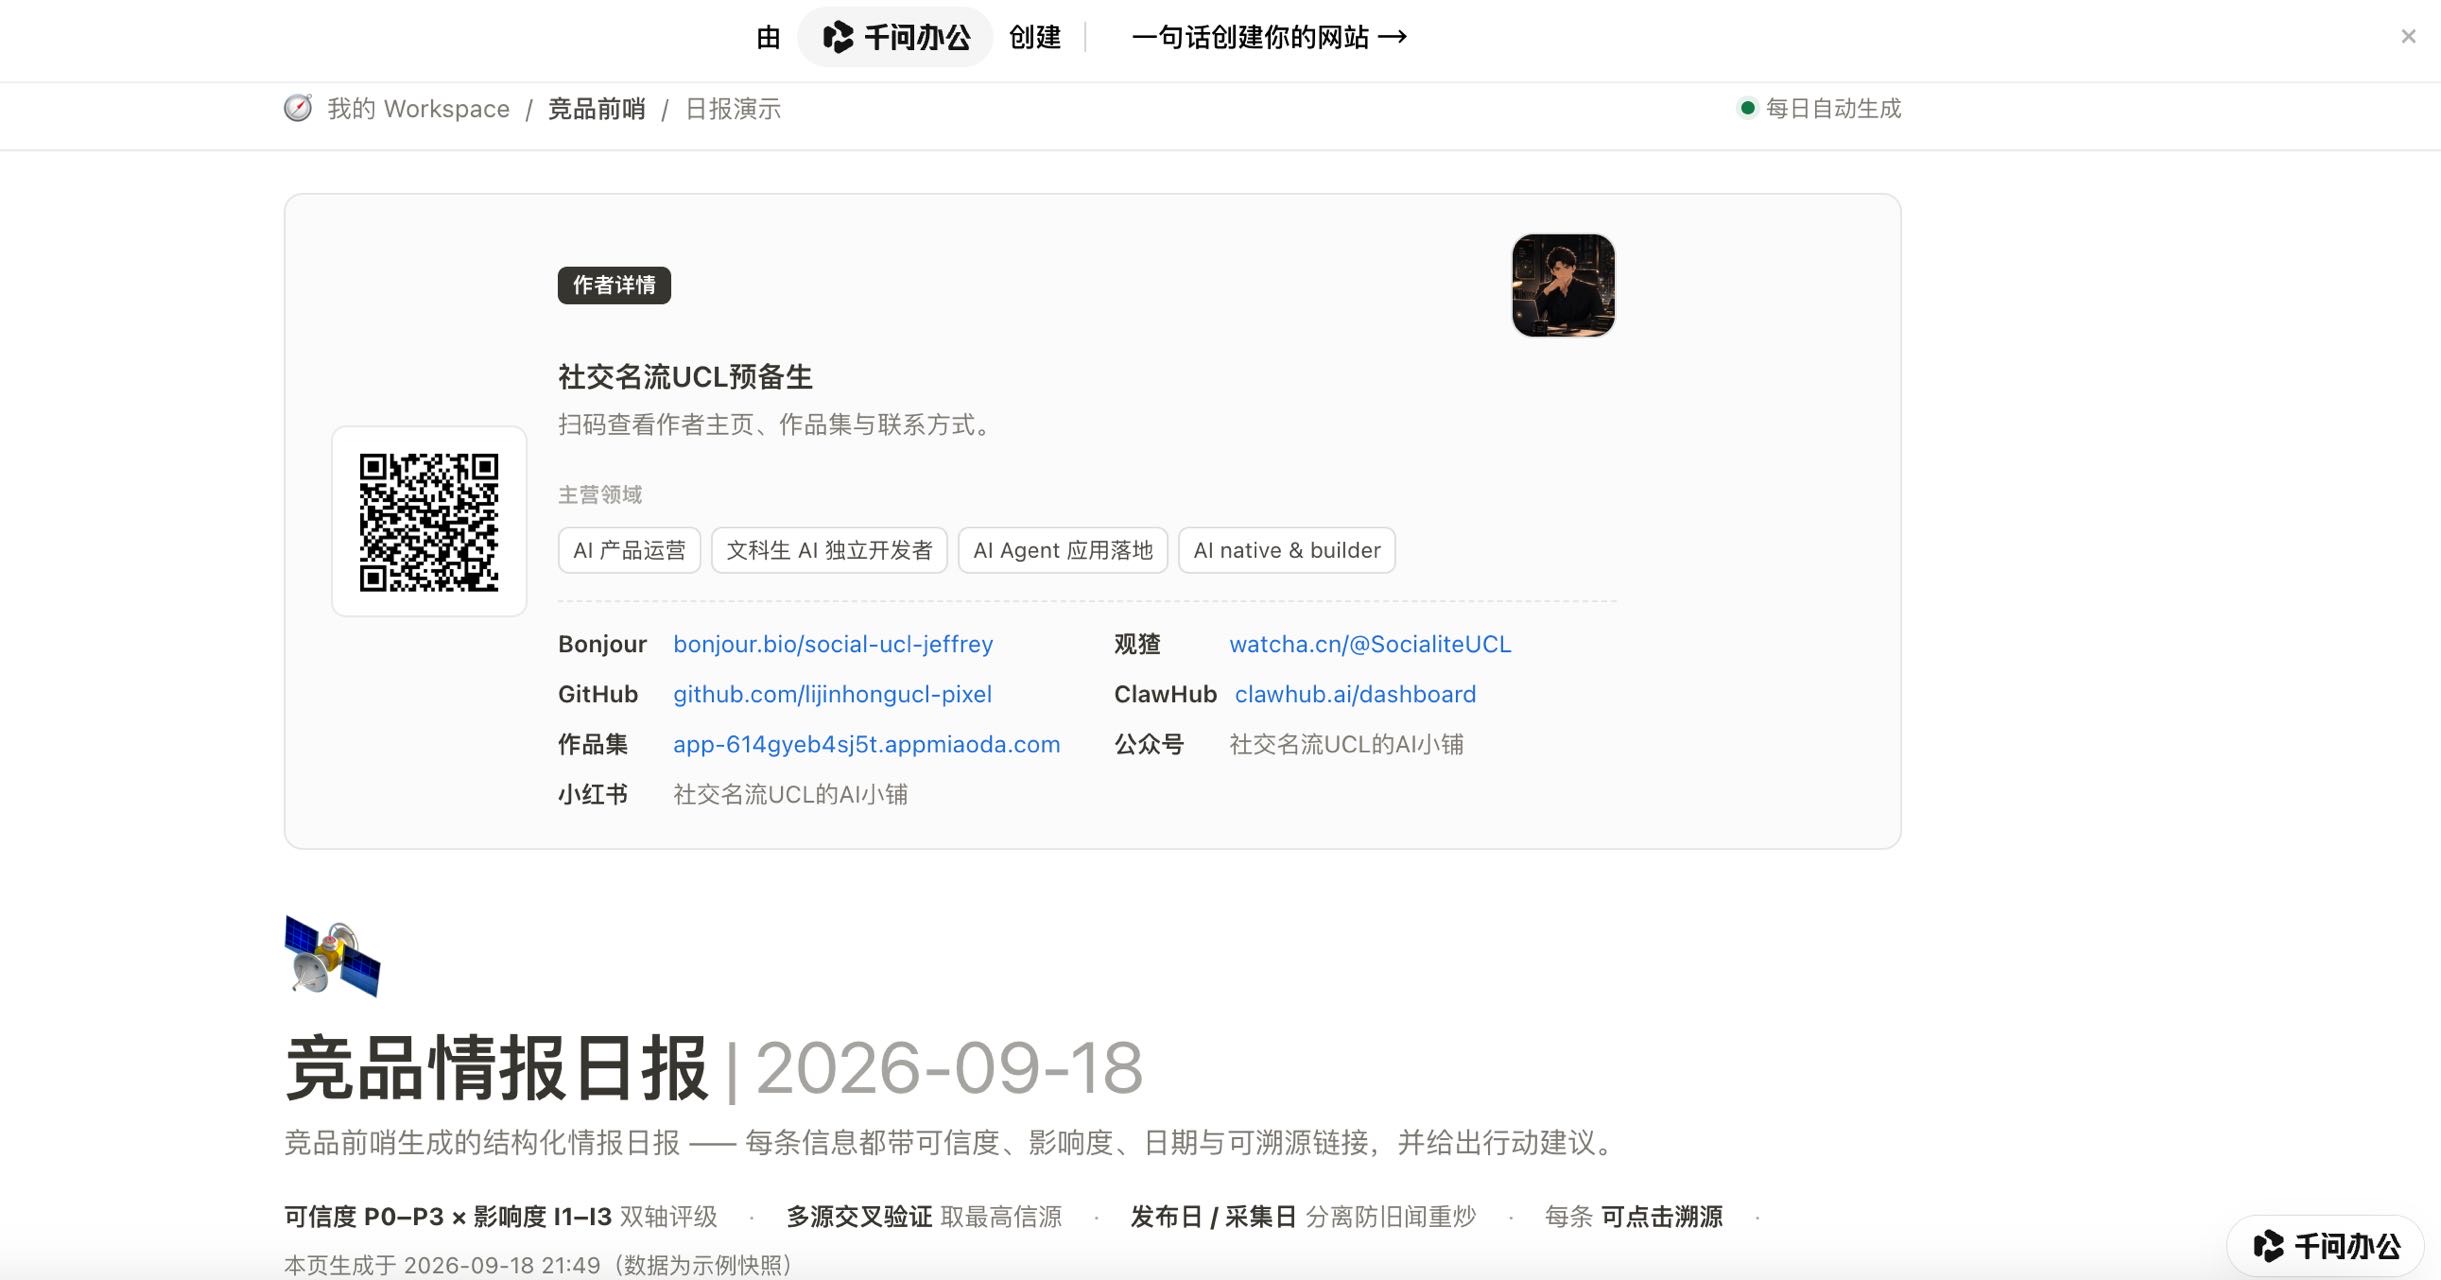Click the satellite emoji icon
Image resolution: width=2441 pixels, height=1280 pixels.
click(332, 956)
